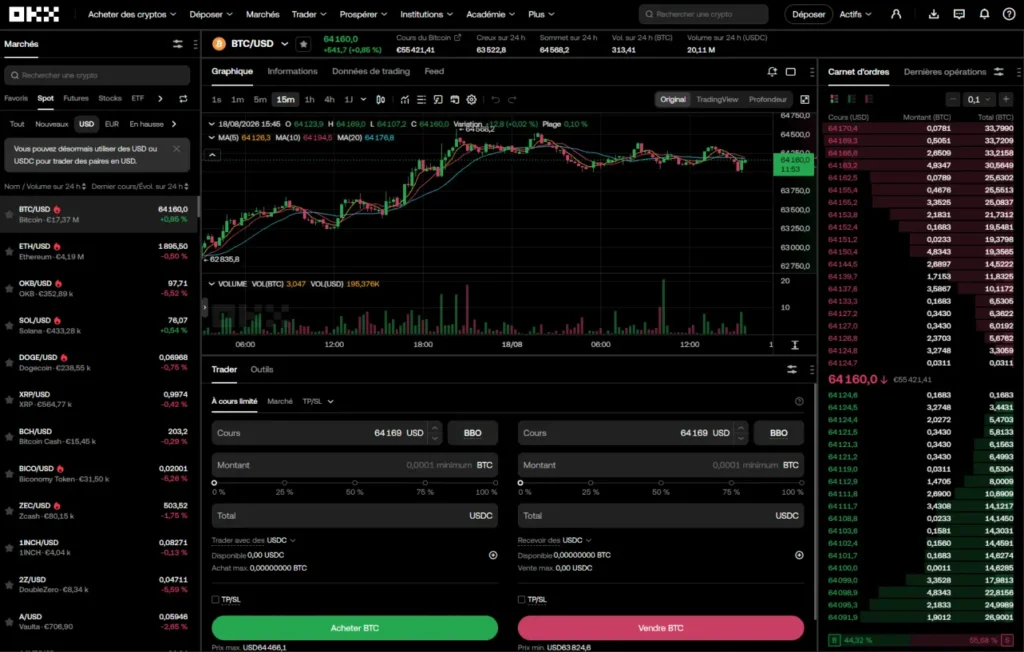
Task: Click BBO button in buy form
Action: pos(472,432)
